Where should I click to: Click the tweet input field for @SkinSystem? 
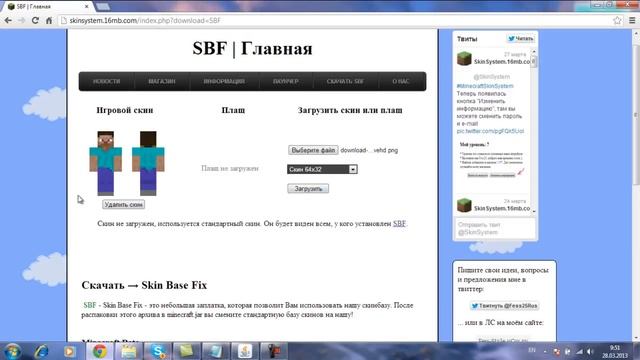point(495,229)
